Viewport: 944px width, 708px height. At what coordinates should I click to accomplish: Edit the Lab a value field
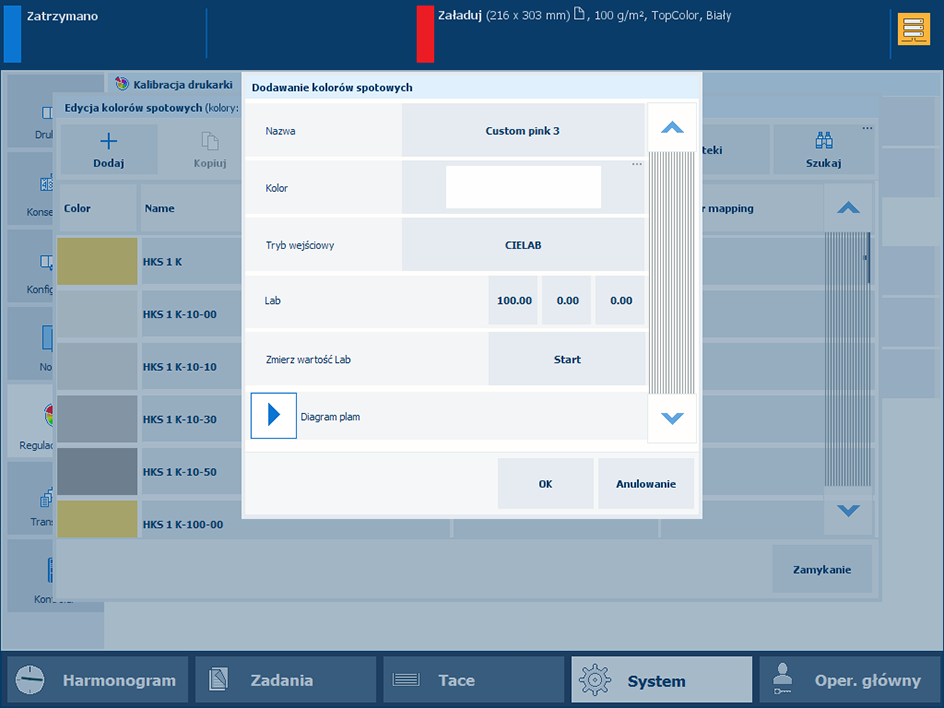[x=567, y=300]
